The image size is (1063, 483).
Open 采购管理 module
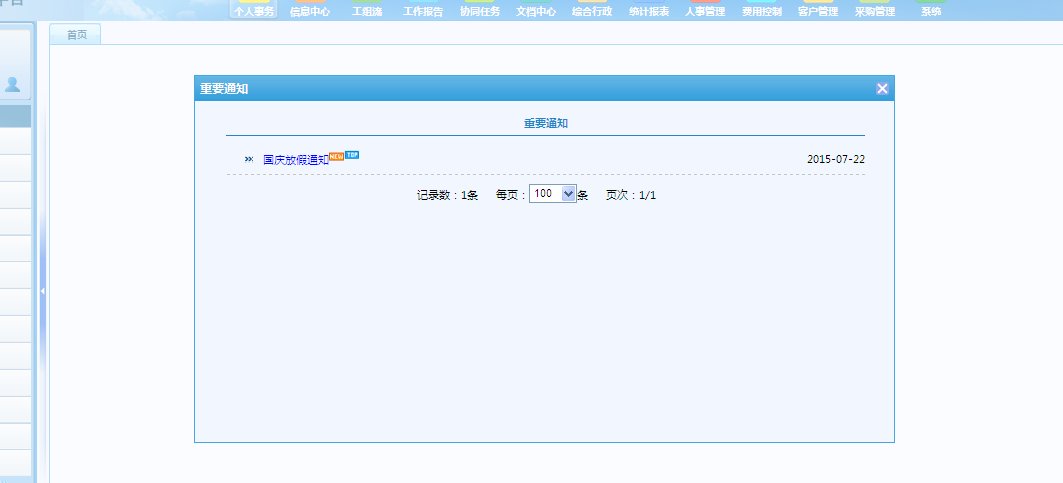coord(875,12)
